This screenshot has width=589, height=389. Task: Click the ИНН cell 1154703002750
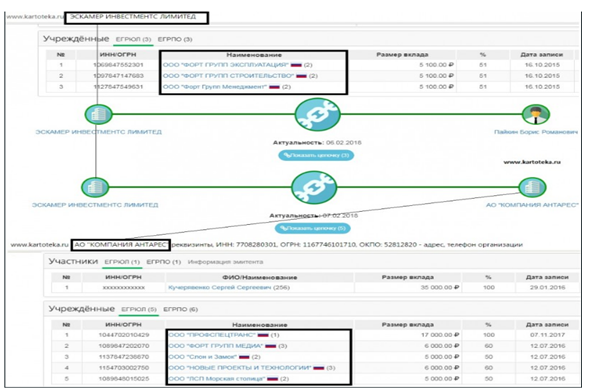pos(124,368)
